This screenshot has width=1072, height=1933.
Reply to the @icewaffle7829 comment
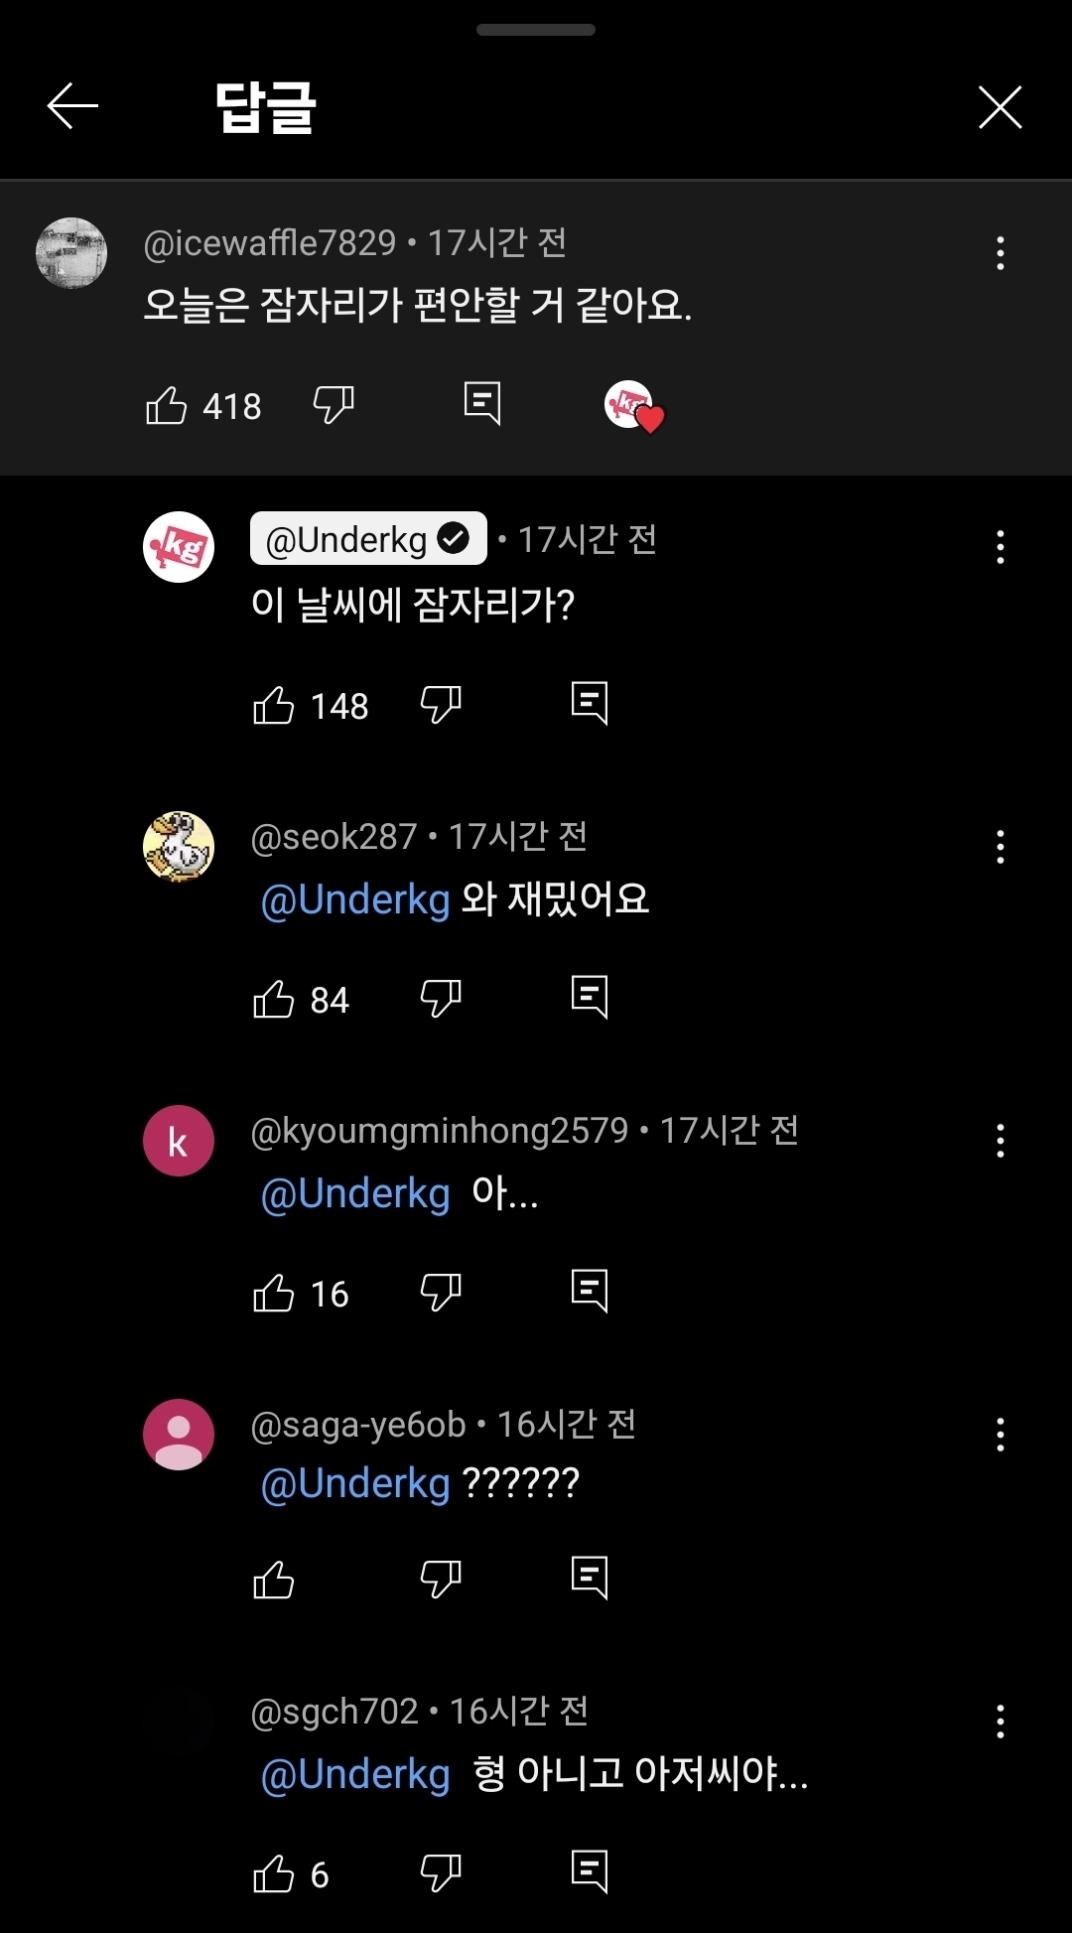coord(482,403)
